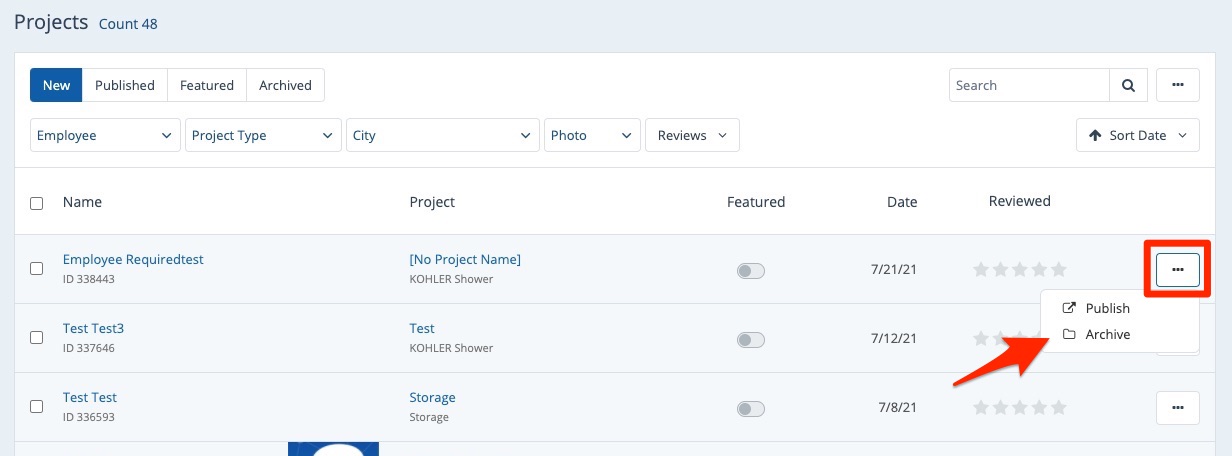Viewport: 1232px width, 456px height.
Task: Open the Storage project link
Action: tap(432, 397)
